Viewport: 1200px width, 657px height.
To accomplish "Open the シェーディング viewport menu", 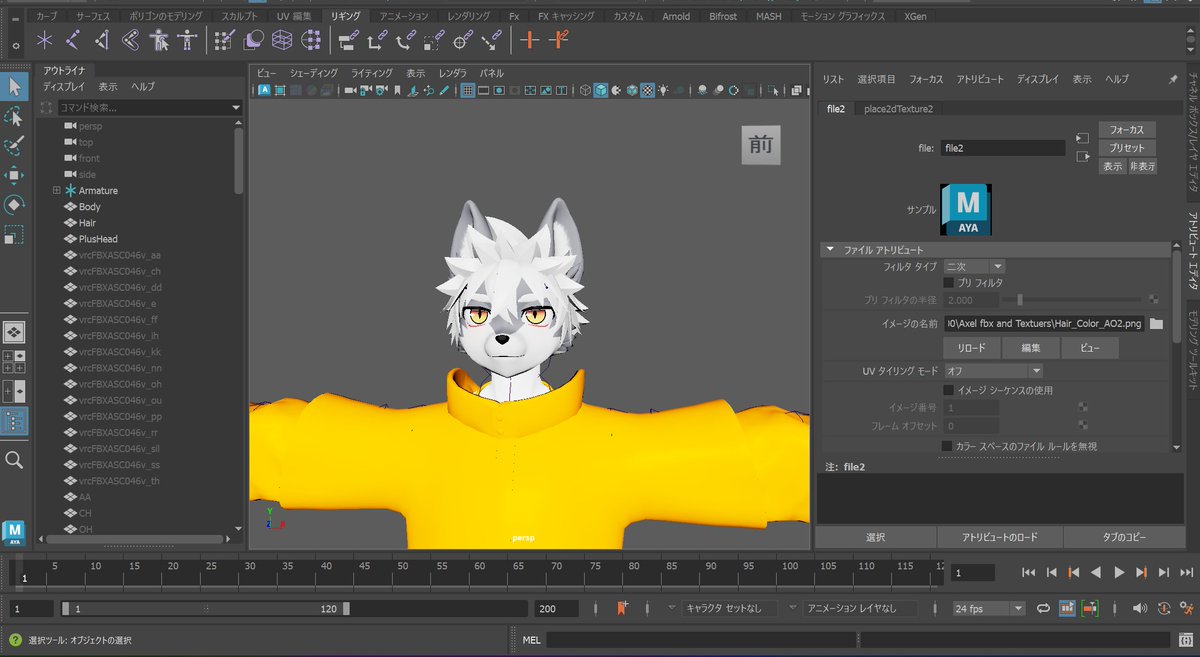I will tap(314, 73).
